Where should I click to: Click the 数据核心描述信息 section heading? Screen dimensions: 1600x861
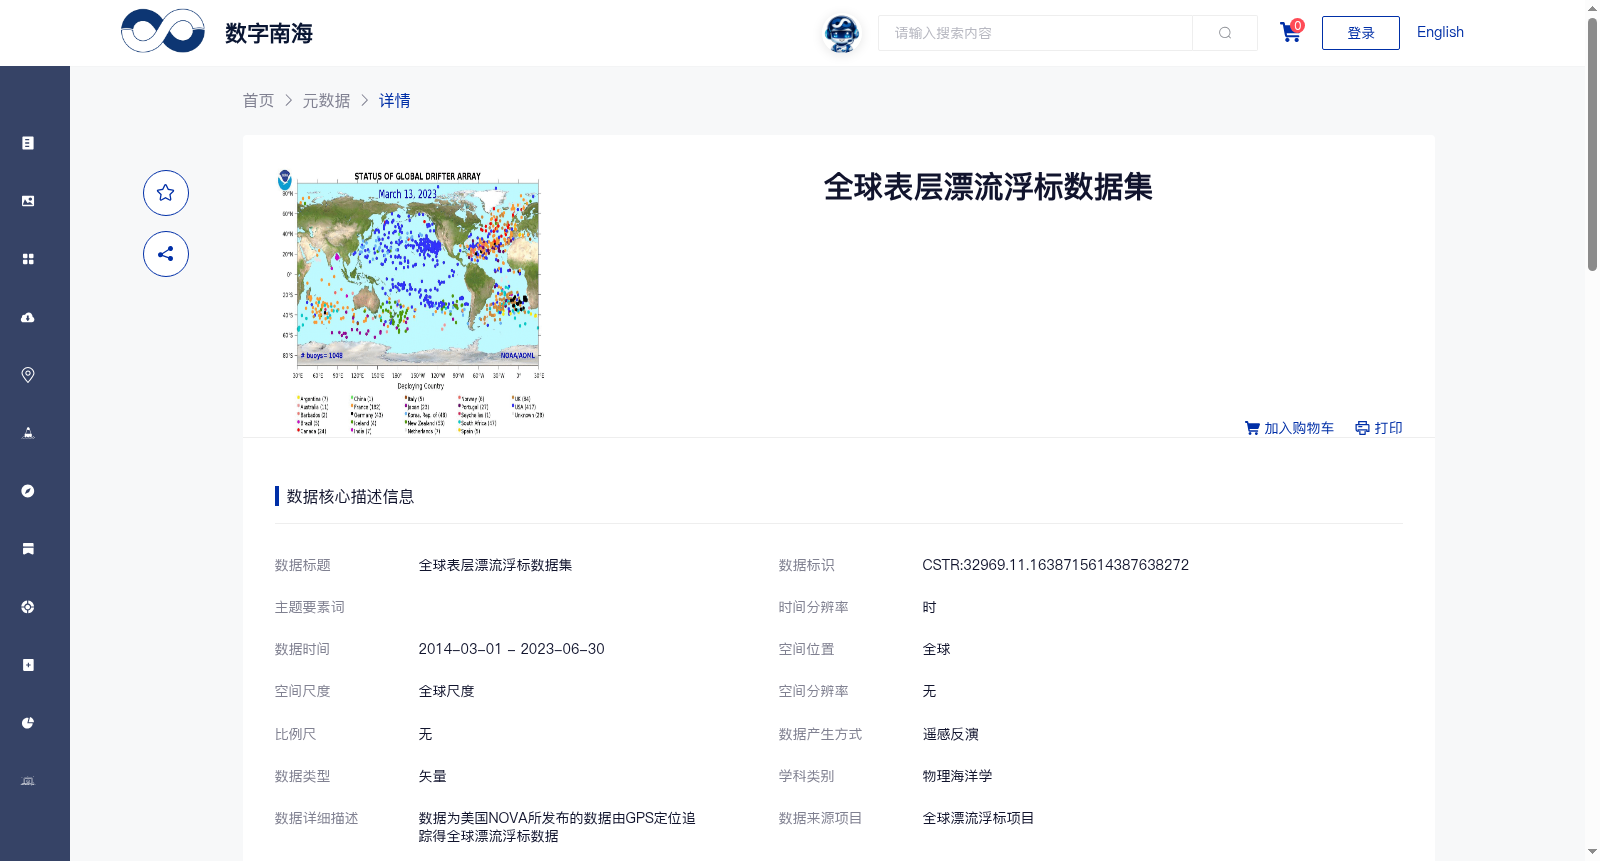(350, 496)
